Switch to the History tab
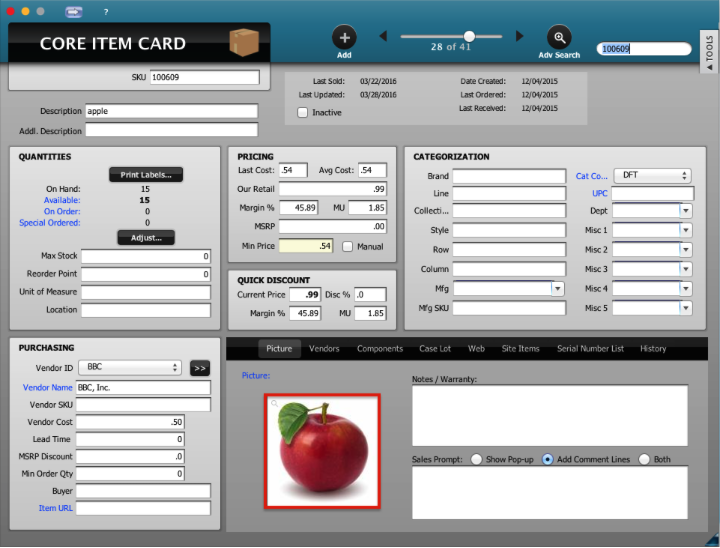Image resolution: width=720 pixels, height=548 pixels. [x=653, y=349]
